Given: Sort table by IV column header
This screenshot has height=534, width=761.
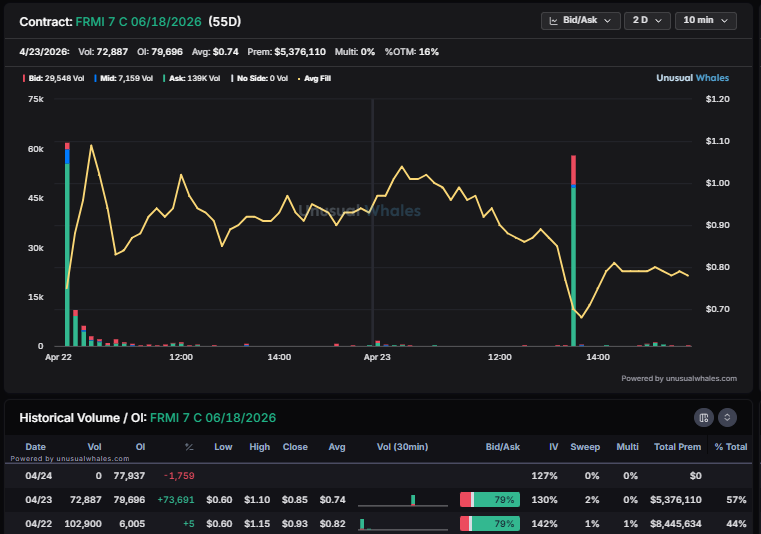Looking at the screenshot, I should [x=554, y=447].
